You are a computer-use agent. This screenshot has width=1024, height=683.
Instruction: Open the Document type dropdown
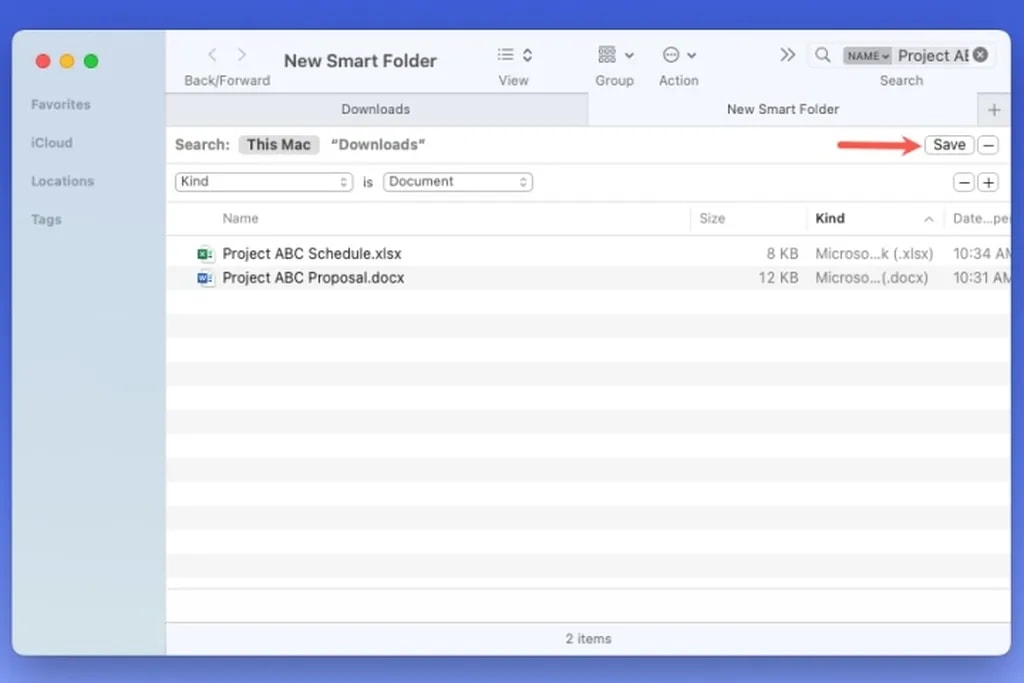pos(457,181)
